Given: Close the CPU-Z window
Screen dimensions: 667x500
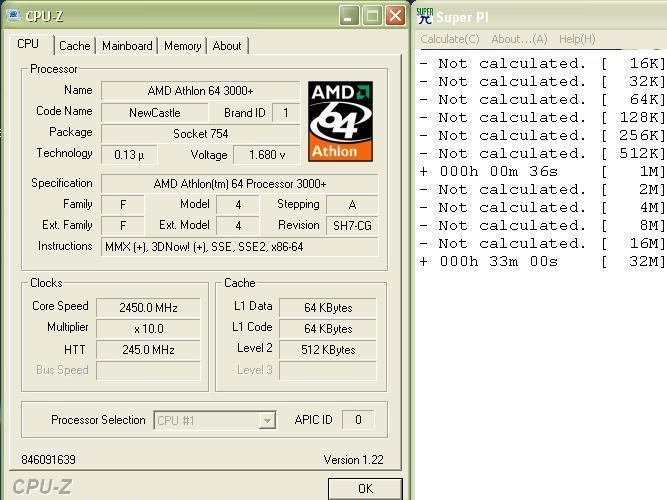Looking at the screenshot, I should click(x=395, y=16).
